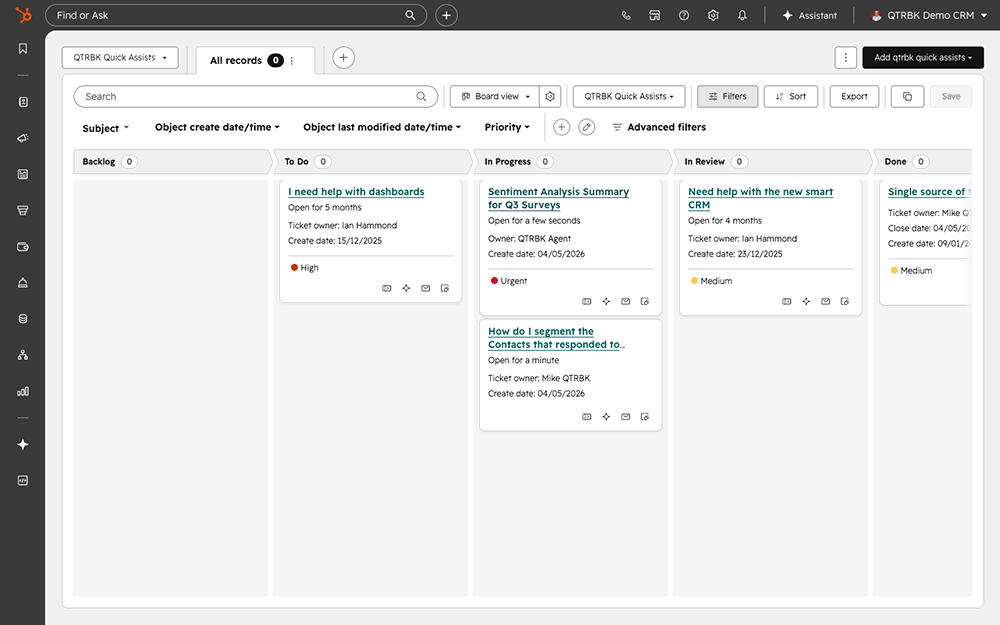This screenshot has height=625, width=1000.
Task: Click email icon on smart CRM card
Action: [825, 302]
